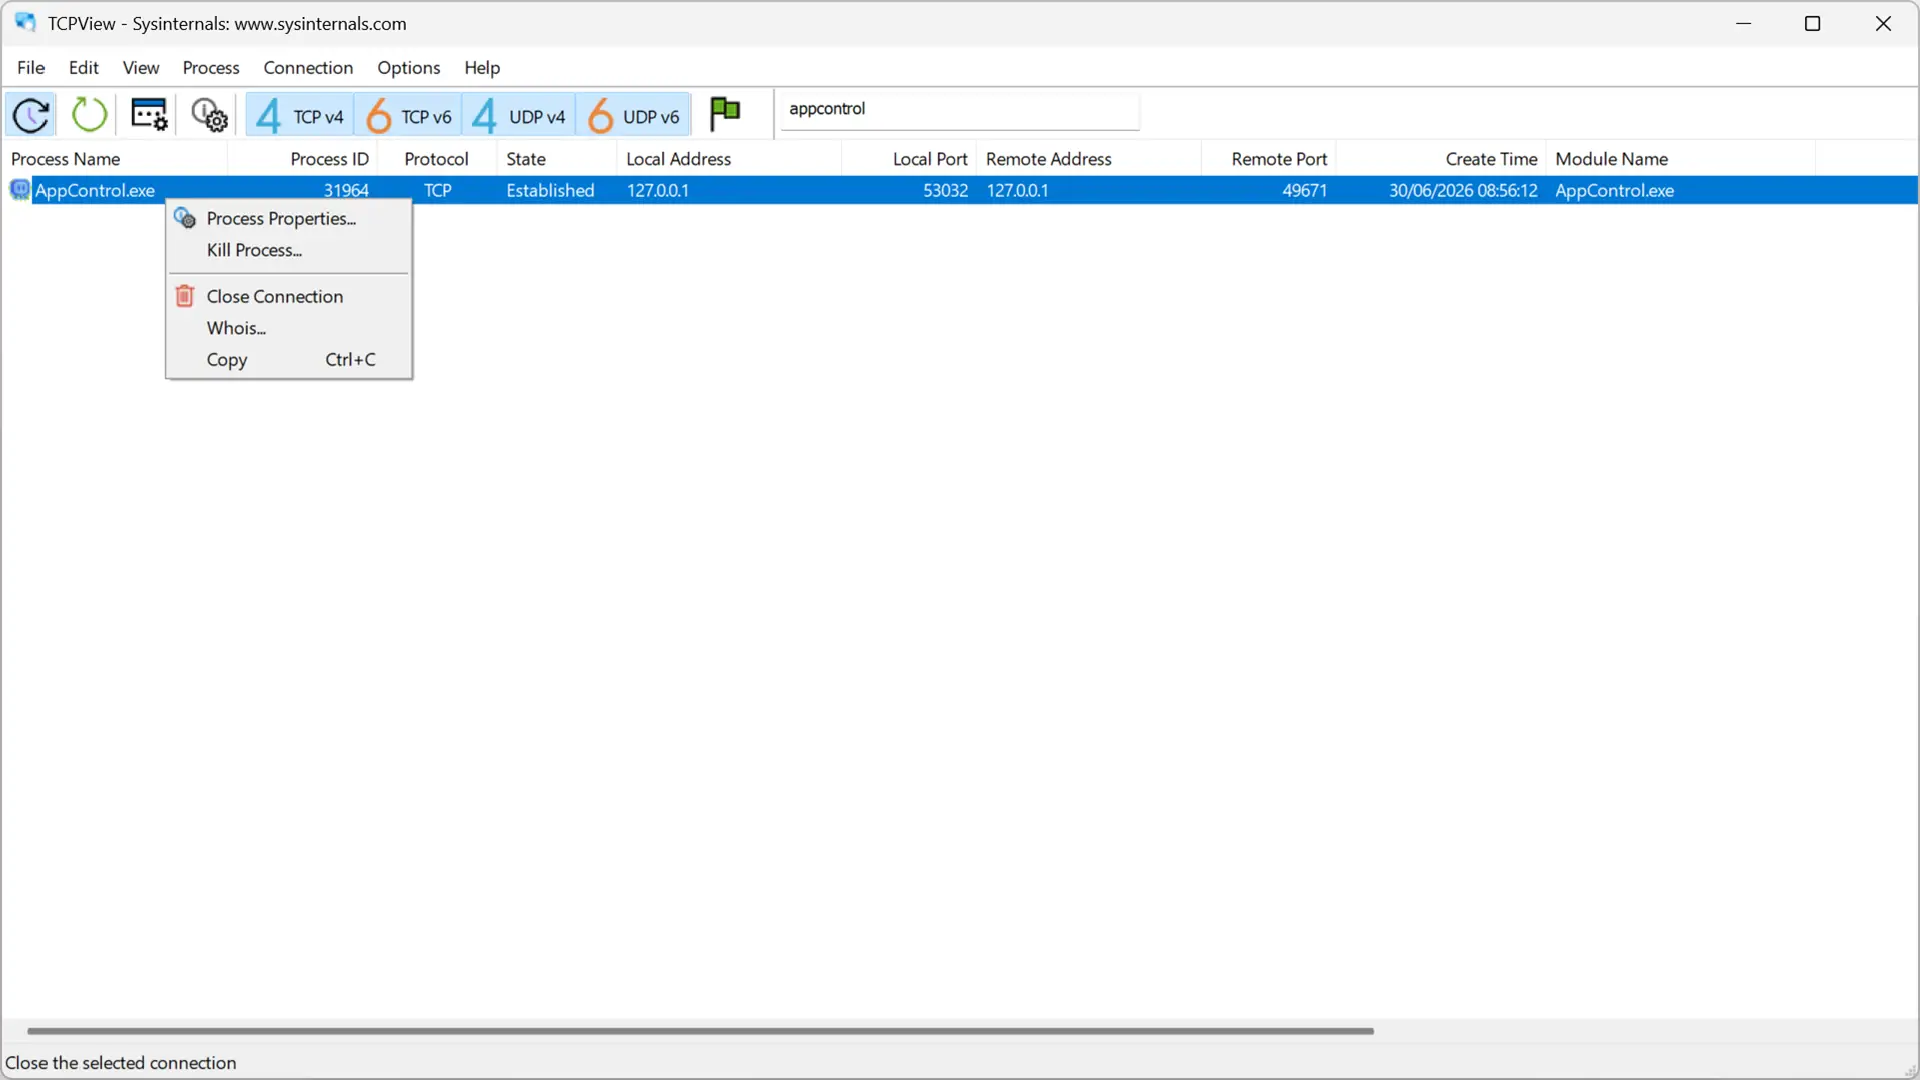
Task: Click the AppControl.exe process name cell
Action: click(95, 190)
